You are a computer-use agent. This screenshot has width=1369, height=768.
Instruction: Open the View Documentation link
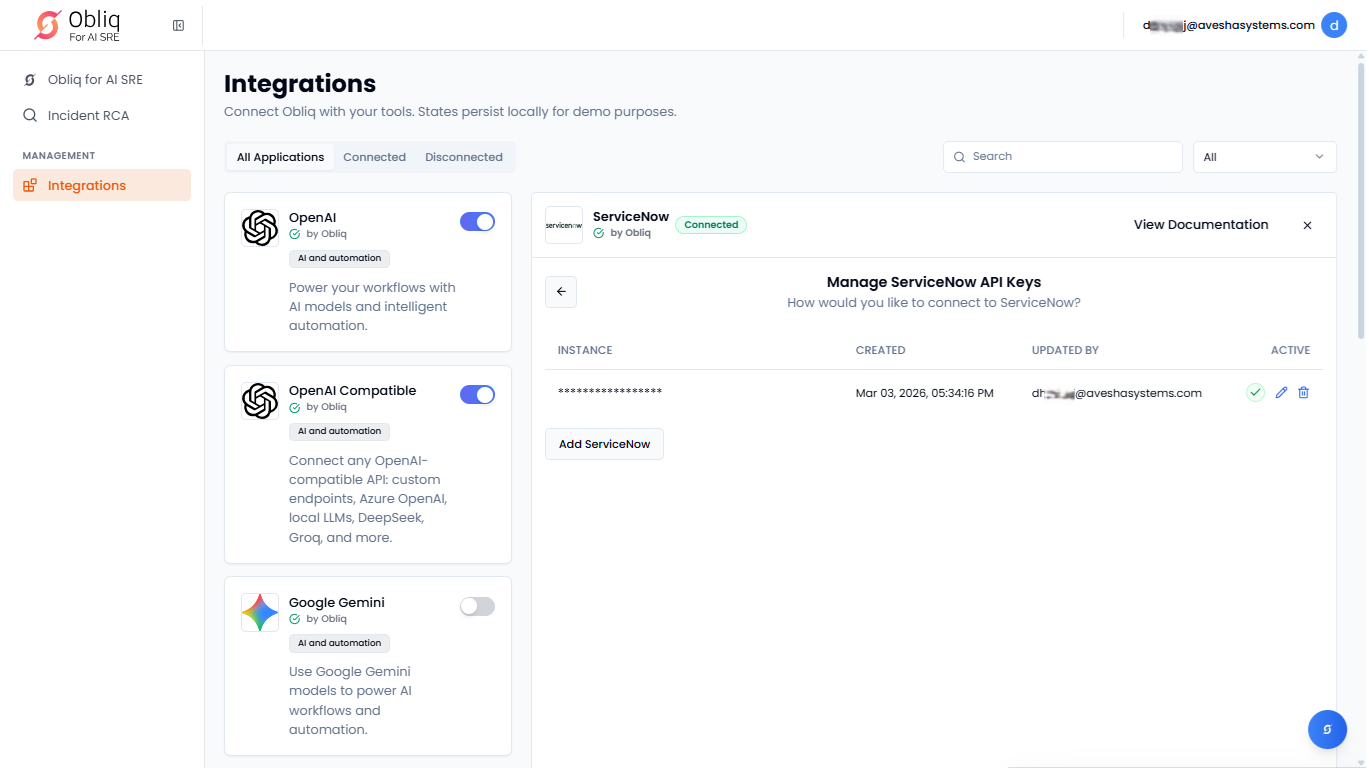[1200, 225]
